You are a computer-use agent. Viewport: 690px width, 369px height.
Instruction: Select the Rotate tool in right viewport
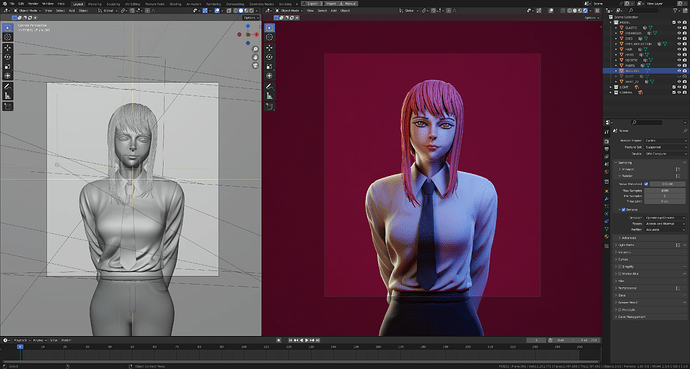[x=270, y=57]
